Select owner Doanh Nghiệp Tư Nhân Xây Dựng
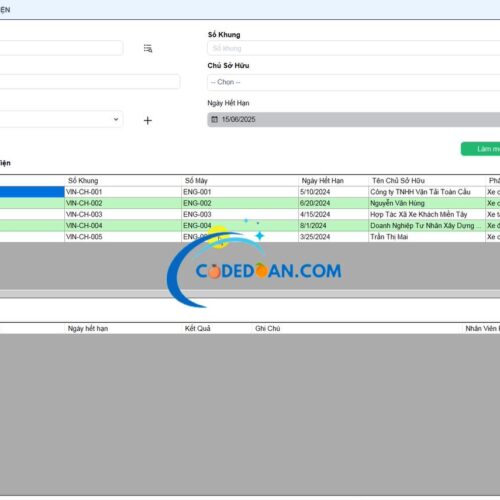 pos(427,226)
